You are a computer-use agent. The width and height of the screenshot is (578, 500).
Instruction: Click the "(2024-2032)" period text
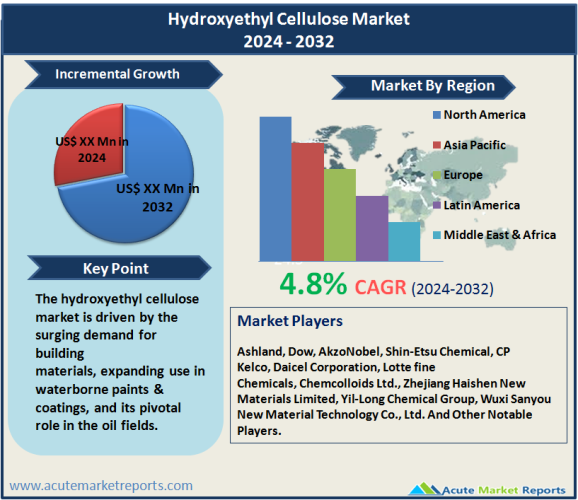[452, 289]
